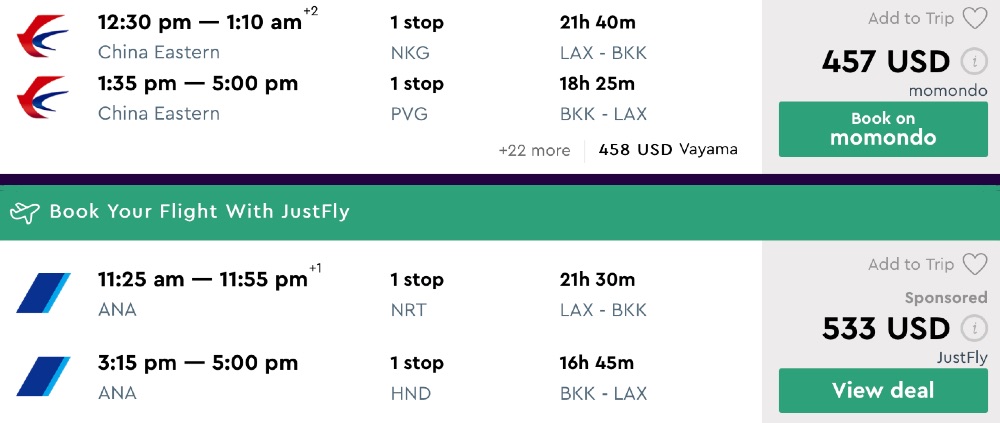
Task: Open Book Your Flight With JustFly banner
Action: point(200,212)
